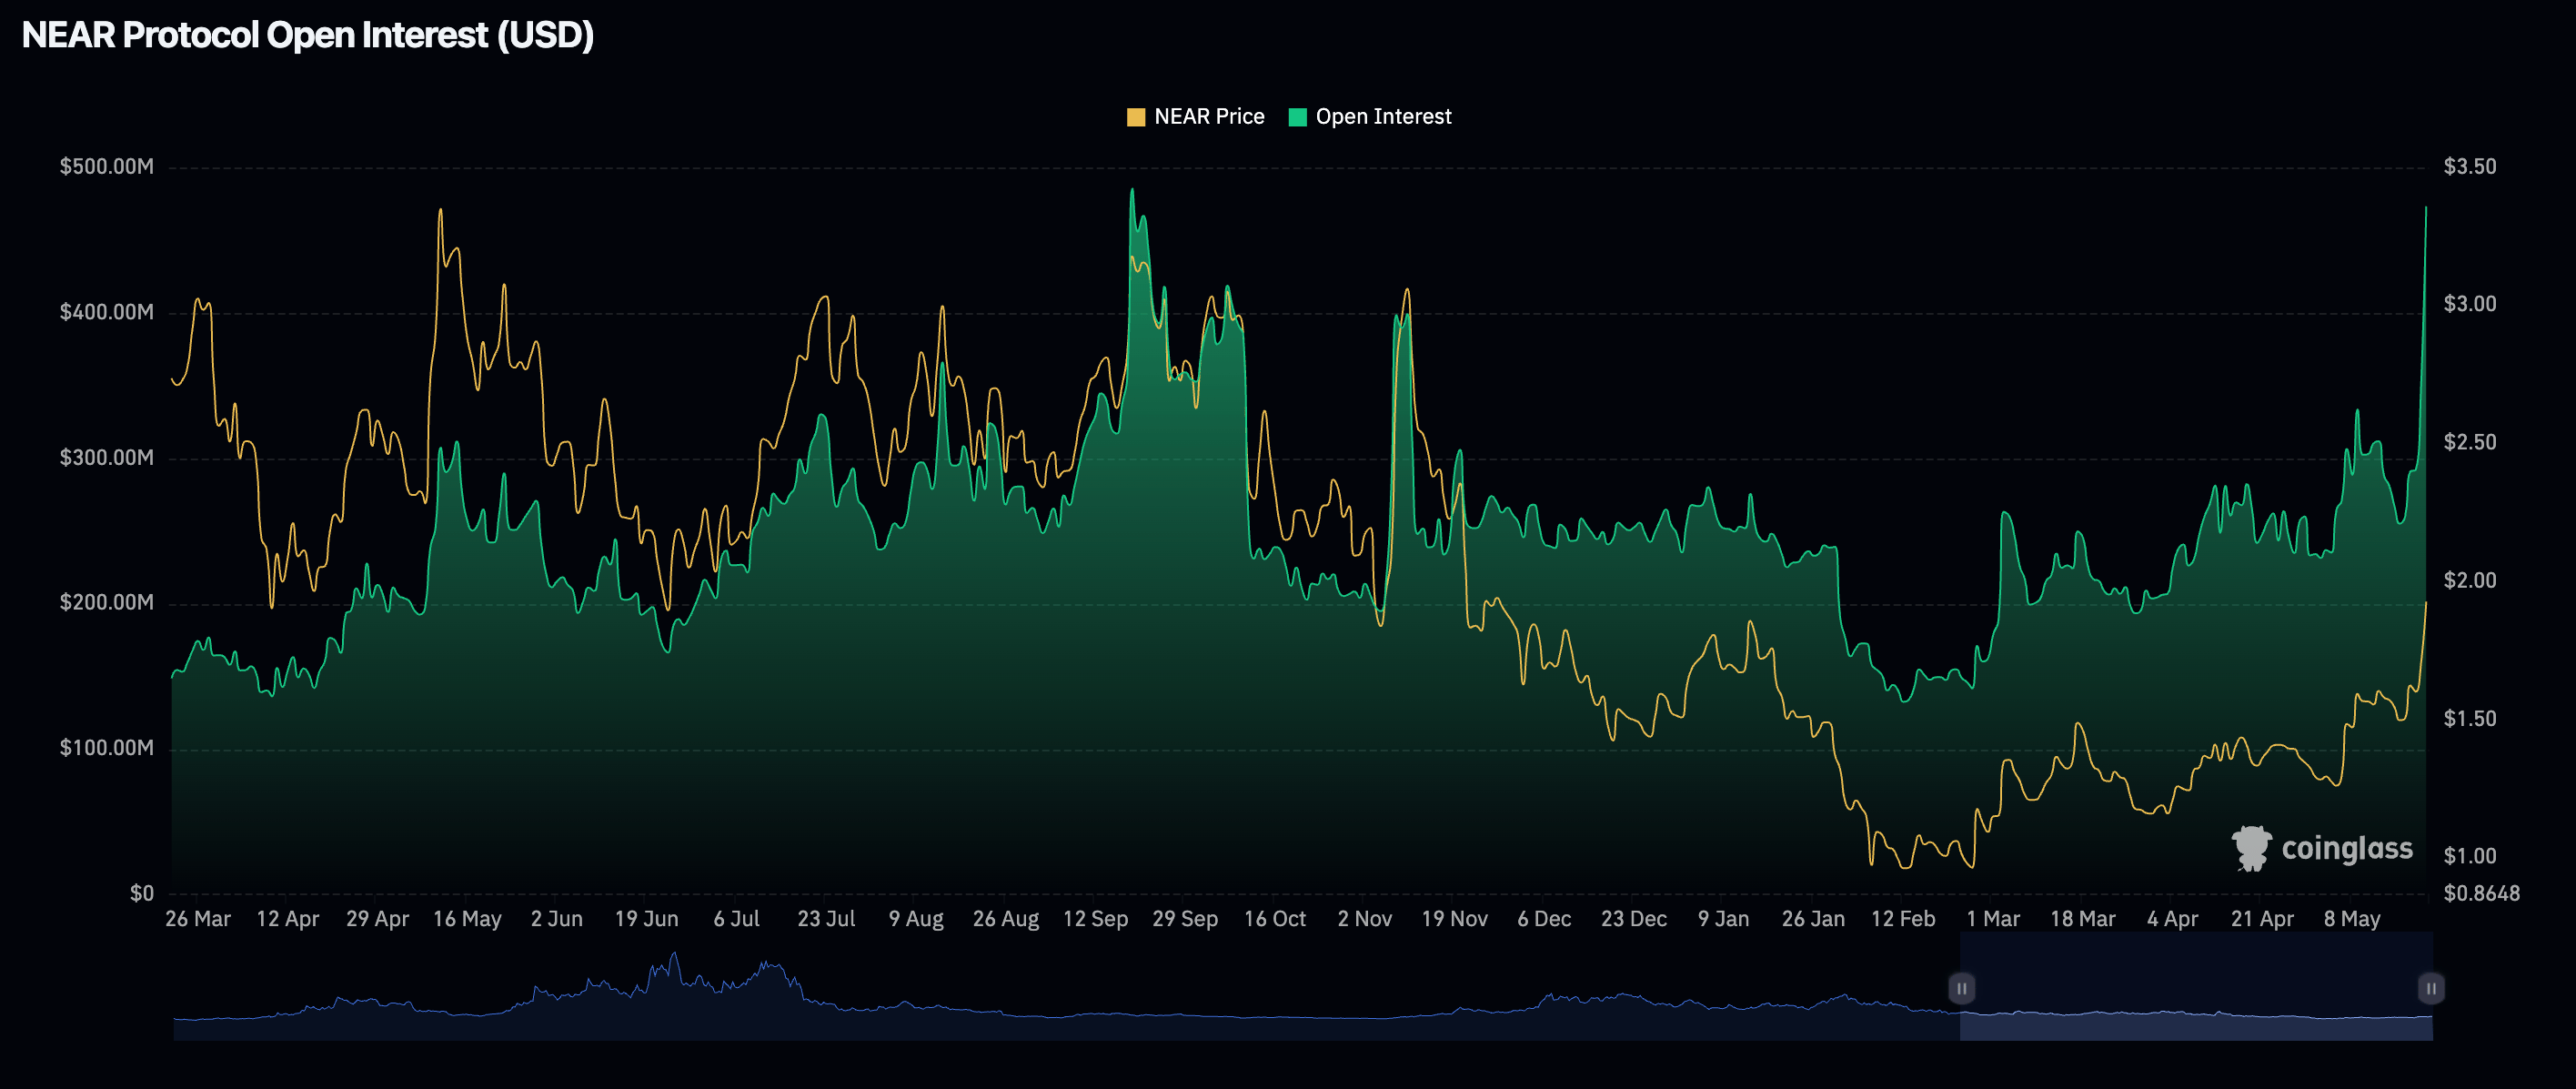Screen dimensions: 2576x1089
Task: Click the 23 Jul date label
Action: [x=826, y=919]
